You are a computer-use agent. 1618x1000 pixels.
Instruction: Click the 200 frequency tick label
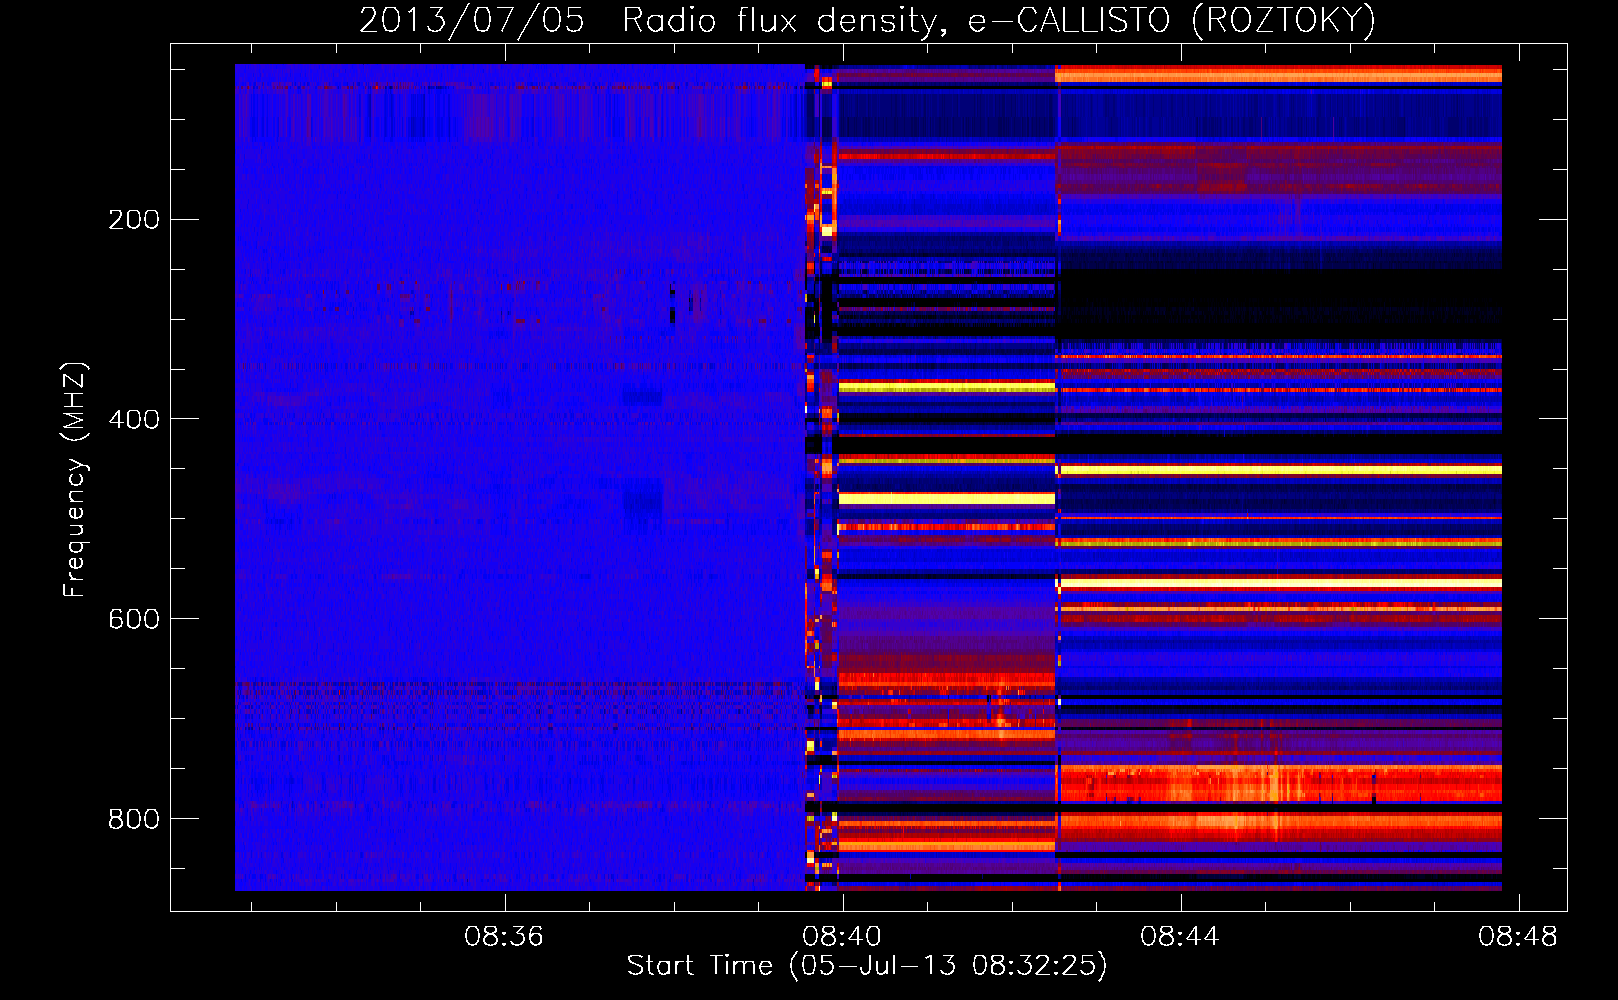tap(134, 219)
